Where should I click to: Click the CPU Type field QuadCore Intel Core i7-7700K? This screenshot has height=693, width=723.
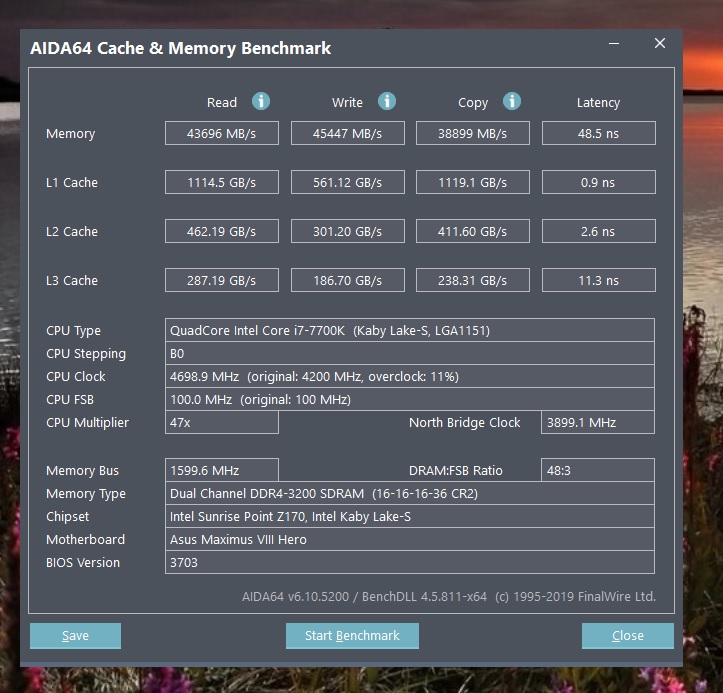tap(409, 330)
